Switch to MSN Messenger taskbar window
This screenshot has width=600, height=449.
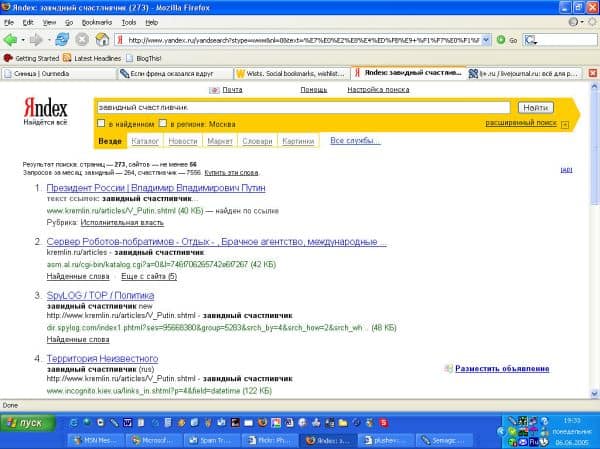click(x=95, y=441)
